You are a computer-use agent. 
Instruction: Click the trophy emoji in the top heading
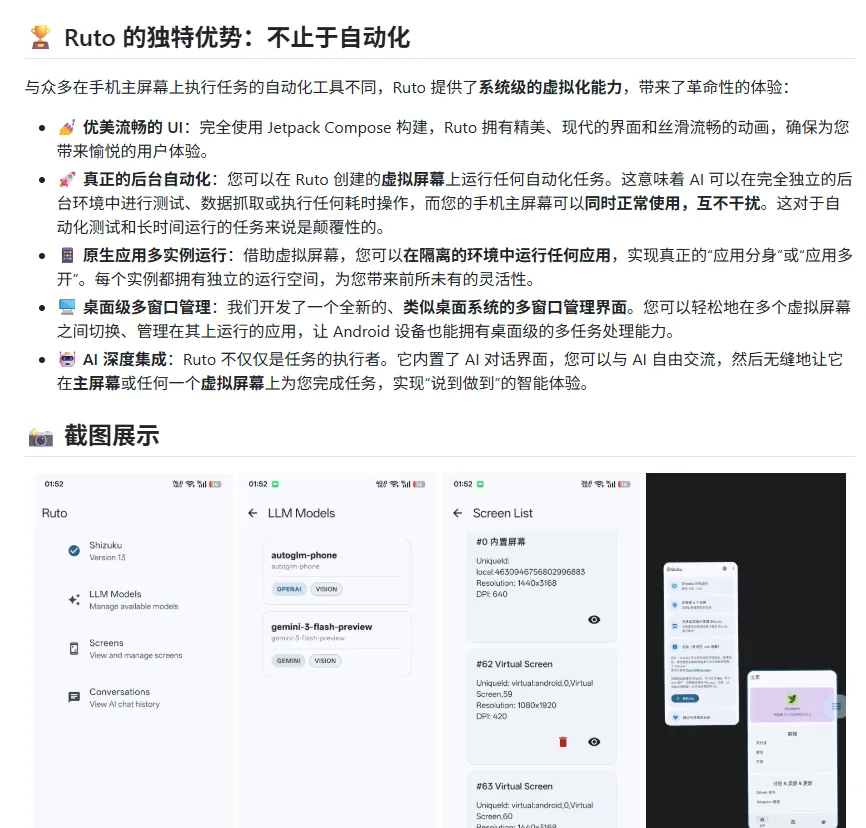point(40,38)
